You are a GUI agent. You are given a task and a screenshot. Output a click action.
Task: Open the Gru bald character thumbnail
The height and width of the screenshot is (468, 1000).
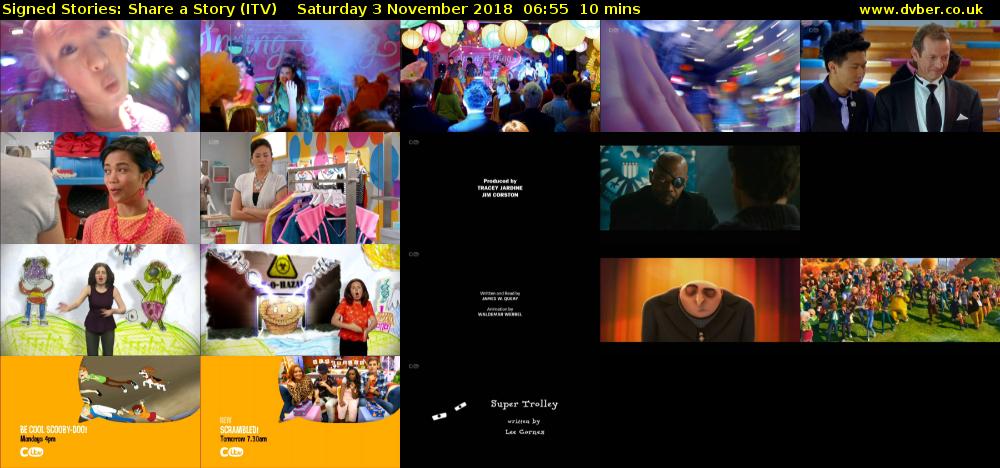point(700,300)
